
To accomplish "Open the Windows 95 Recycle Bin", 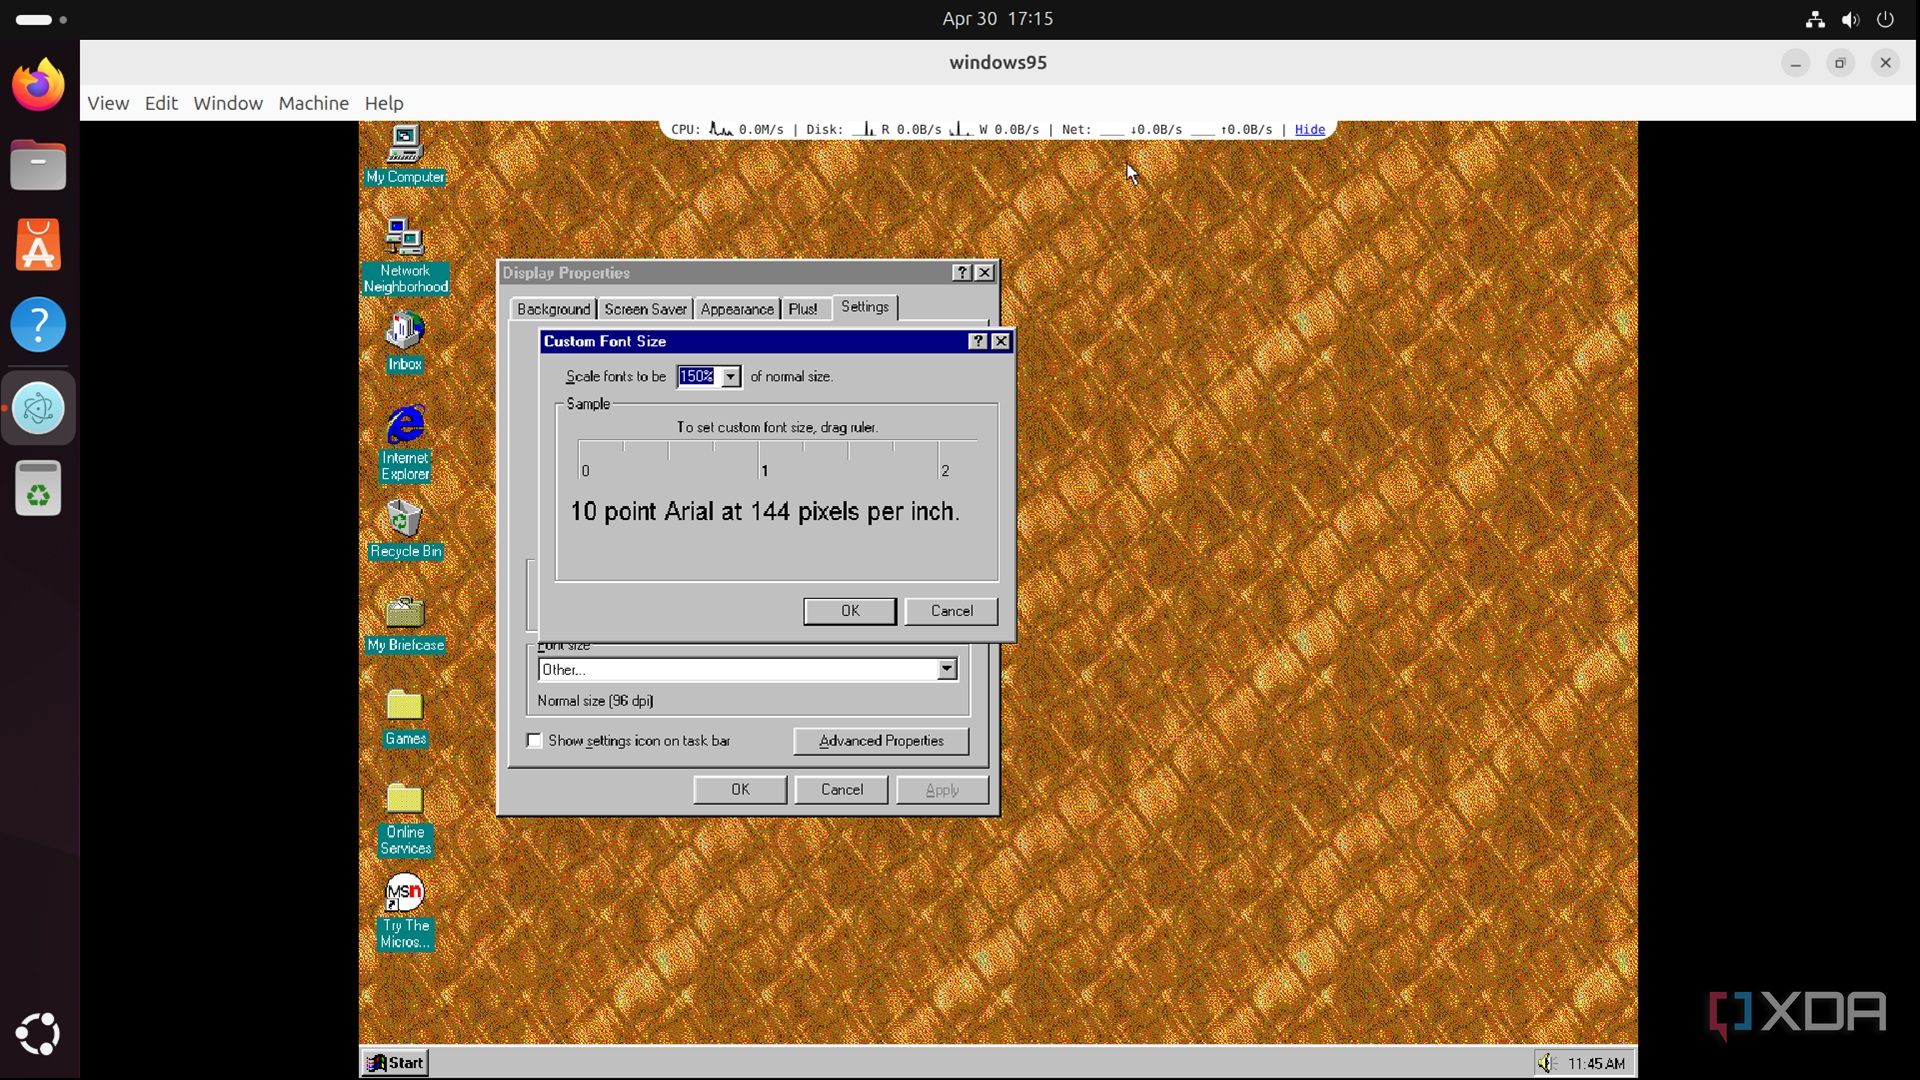I will (405, 530).
